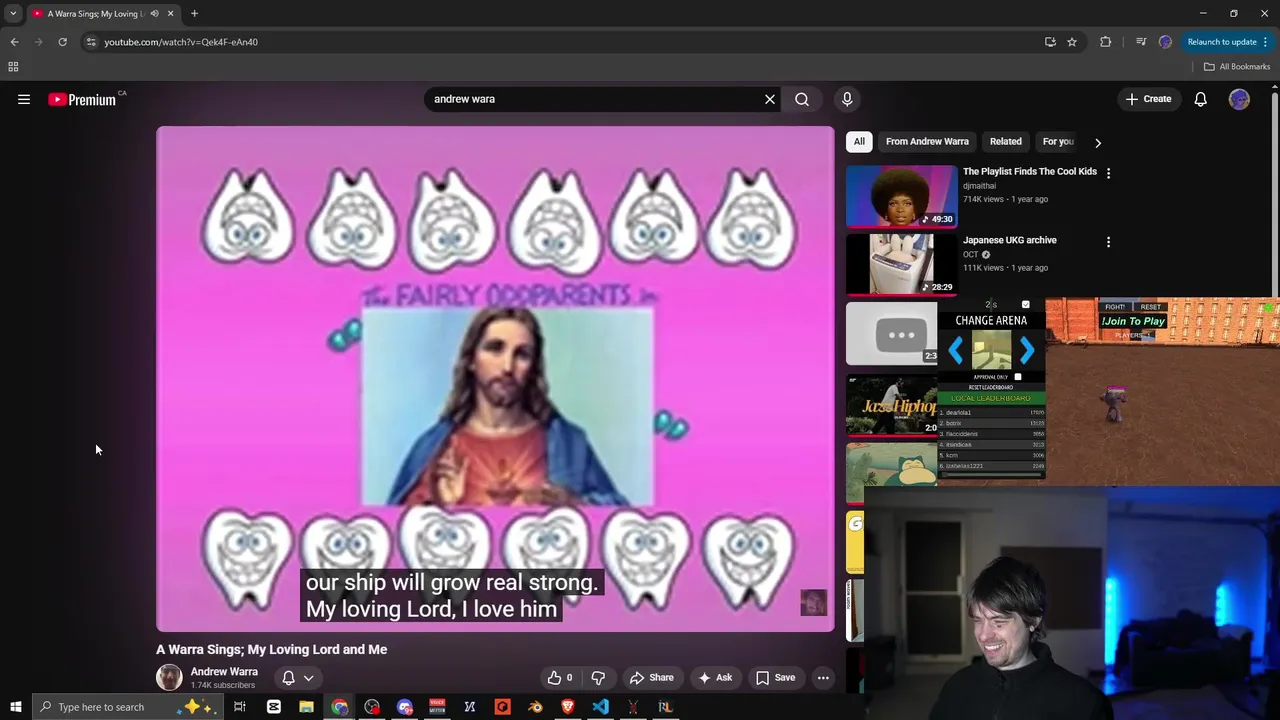
Task: Expand subscription notification dropdown chevron
Action: click(x=309, y=678)
